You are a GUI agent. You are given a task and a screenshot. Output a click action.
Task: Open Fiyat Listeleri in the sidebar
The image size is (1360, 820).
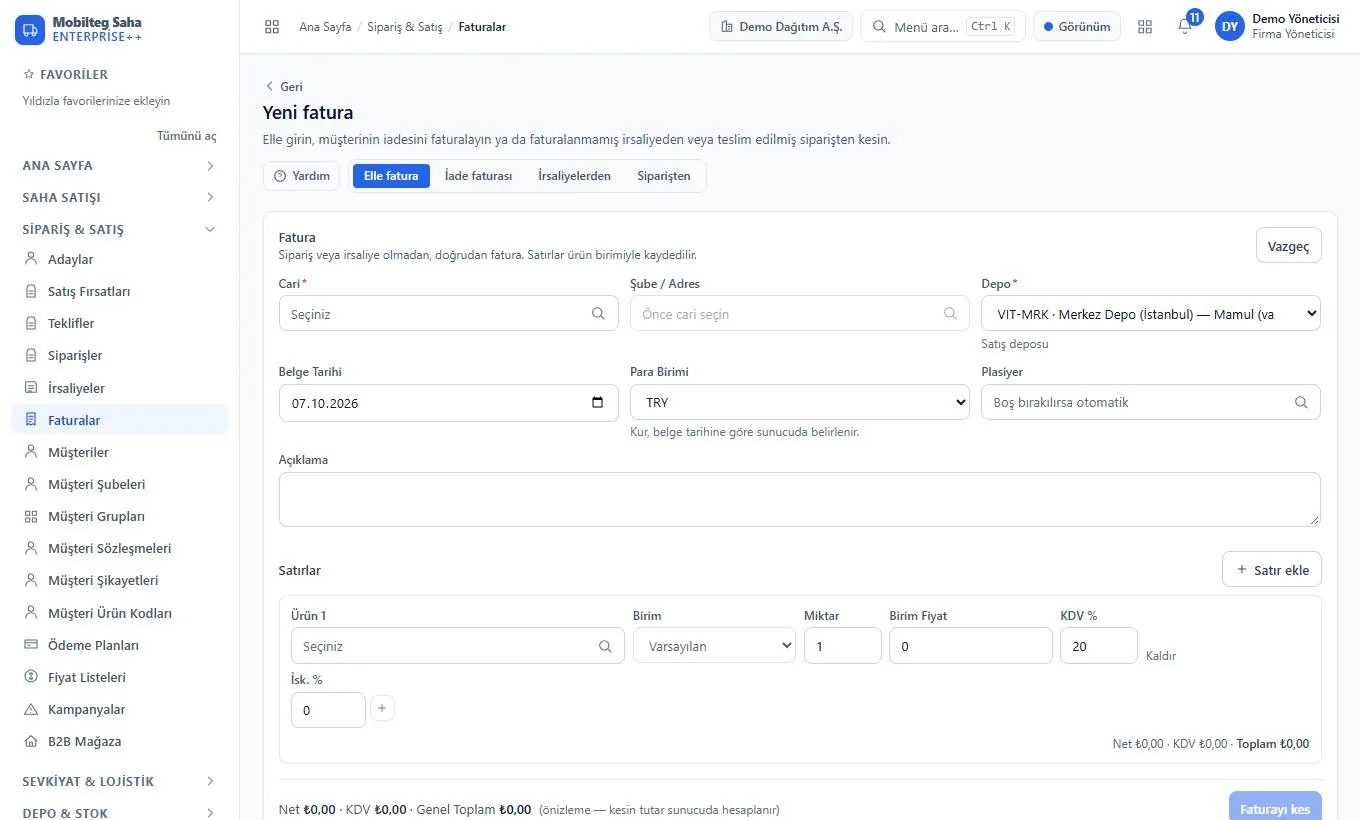click(120, 677)
